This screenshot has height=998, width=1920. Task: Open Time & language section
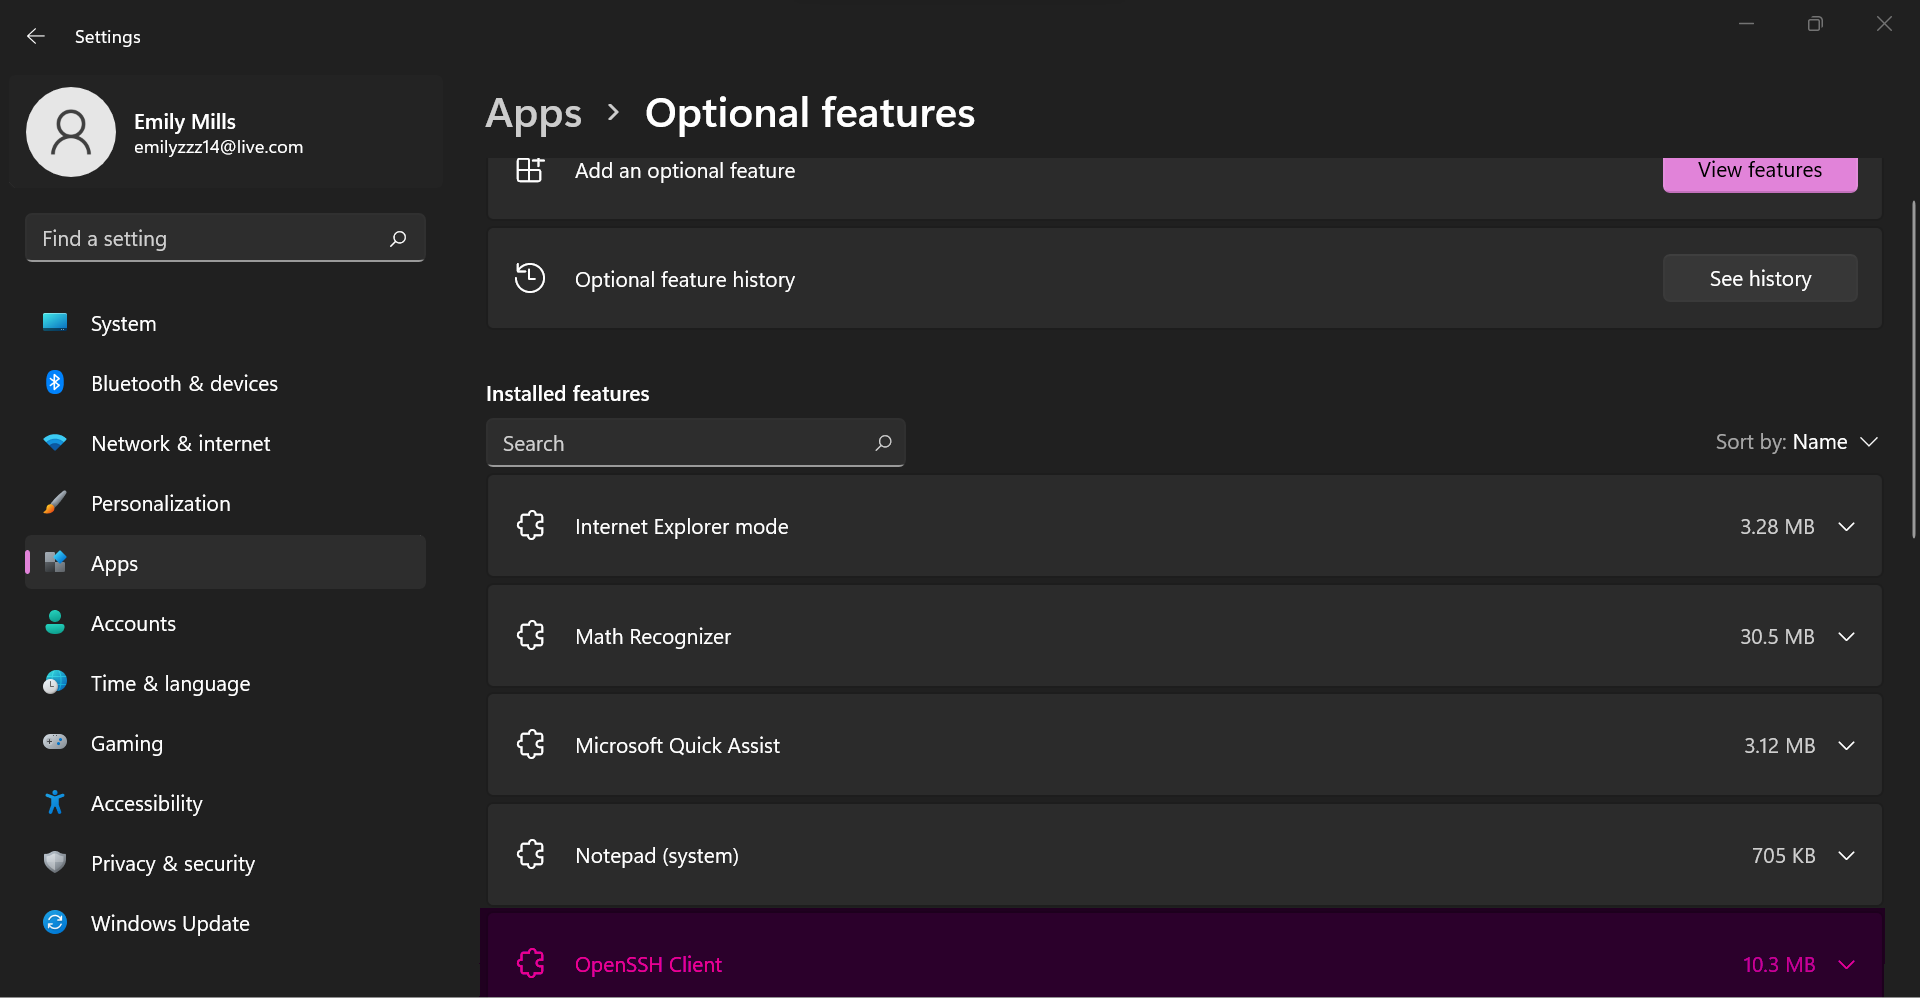click(x=170, y=683)
